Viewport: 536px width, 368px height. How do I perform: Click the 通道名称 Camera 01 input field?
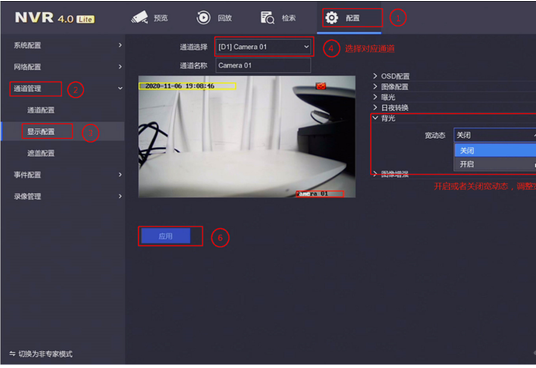[x=263, y=65]
